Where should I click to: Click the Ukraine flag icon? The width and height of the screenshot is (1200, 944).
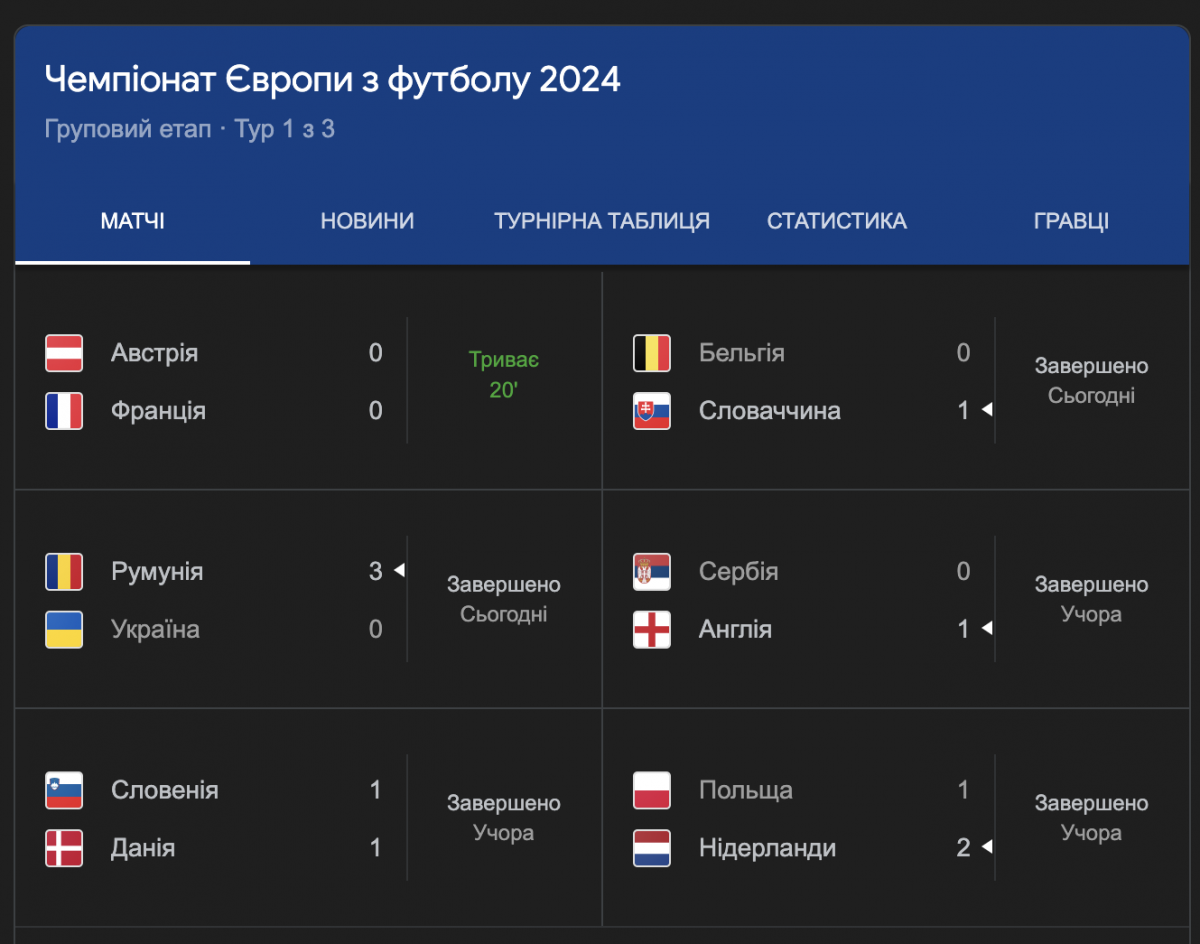pyautogui.click(x=64, y=630)
